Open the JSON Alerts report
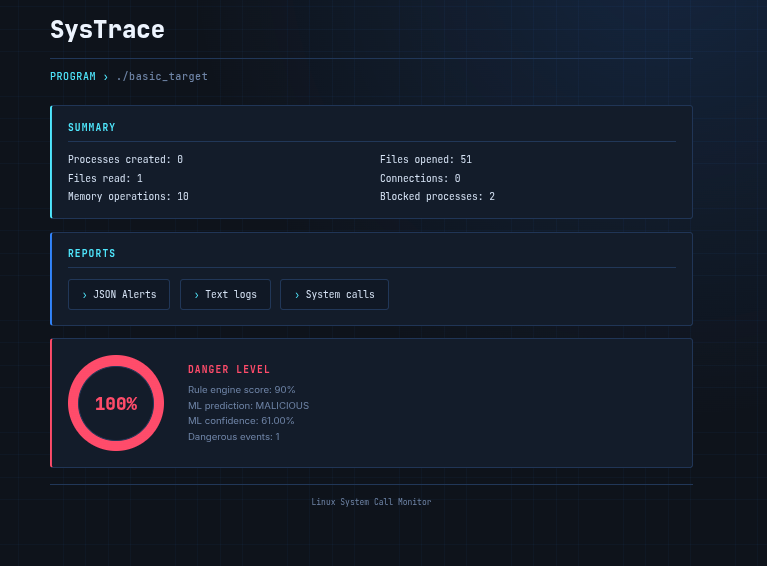 [x=119, y=294]
